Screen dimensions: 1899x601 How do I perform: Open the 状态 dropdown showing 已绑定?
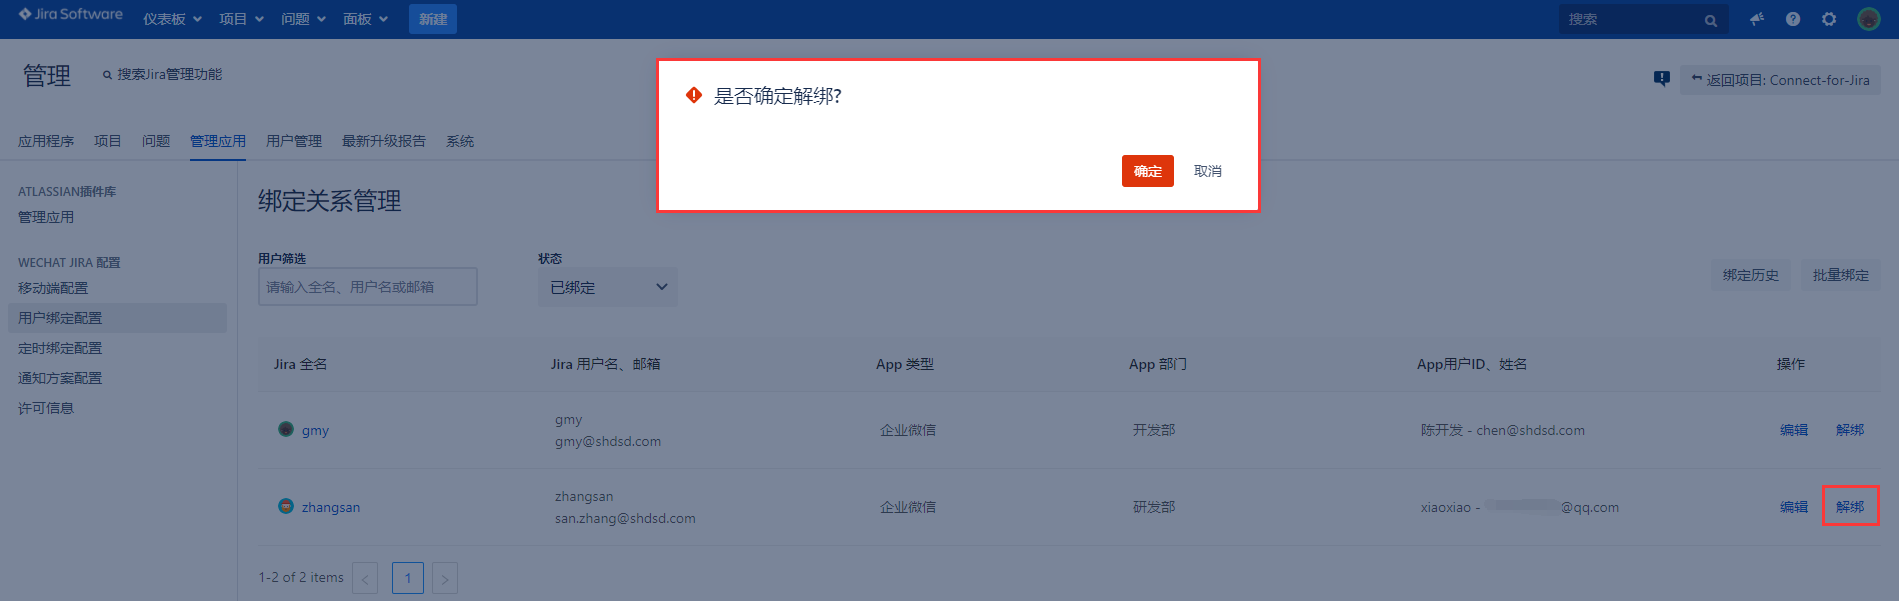(x=607, y=287)
